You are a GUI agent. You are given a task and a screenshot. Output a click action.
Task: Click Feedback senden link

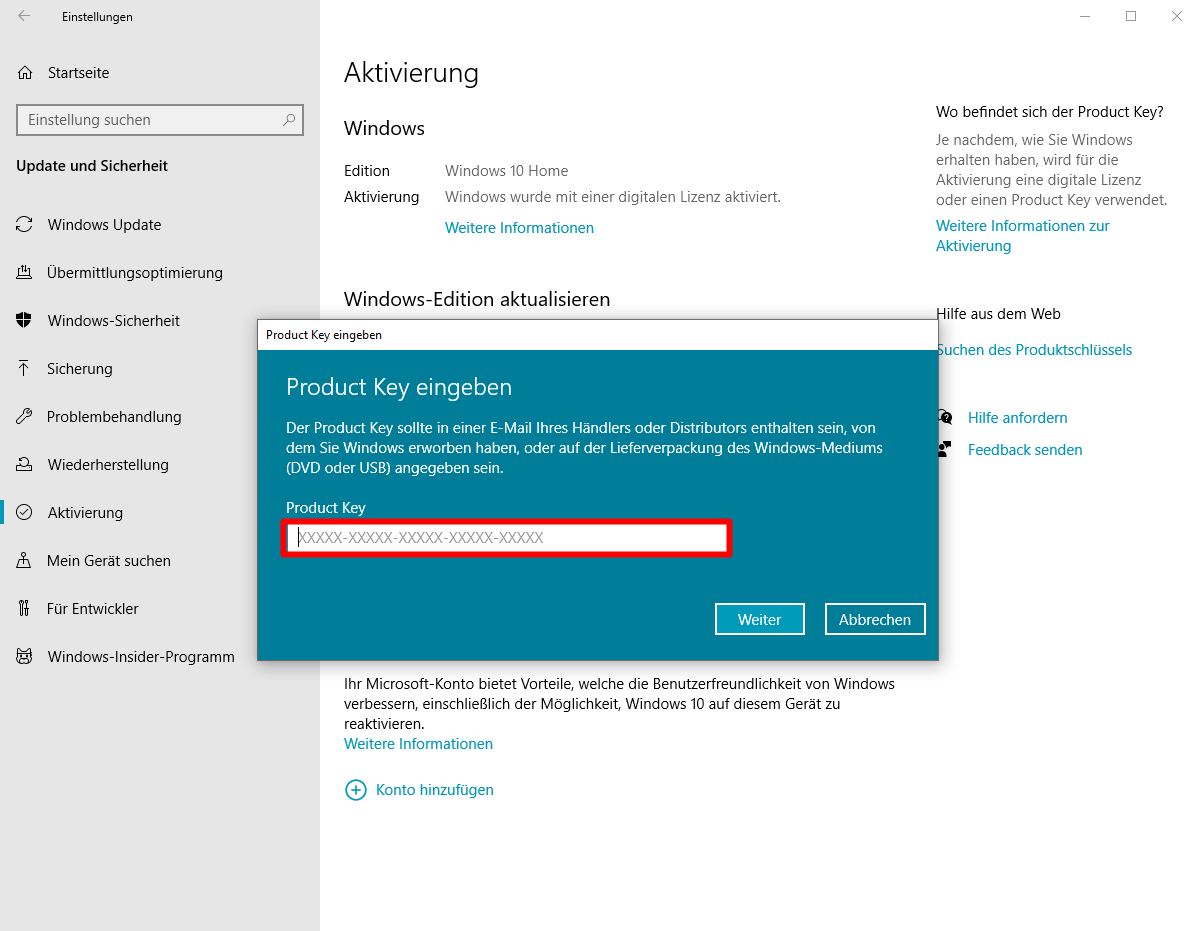1025,450
